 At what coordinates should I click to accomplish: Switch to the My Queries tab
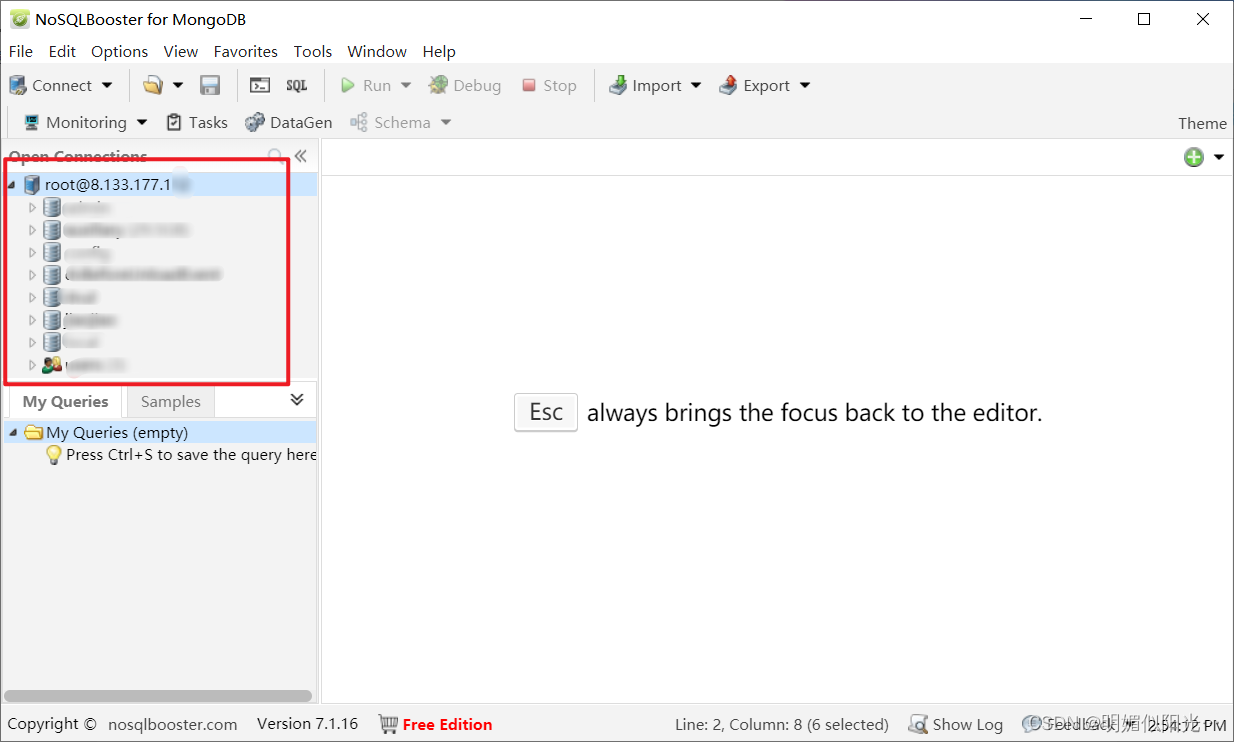click(65, 401)
